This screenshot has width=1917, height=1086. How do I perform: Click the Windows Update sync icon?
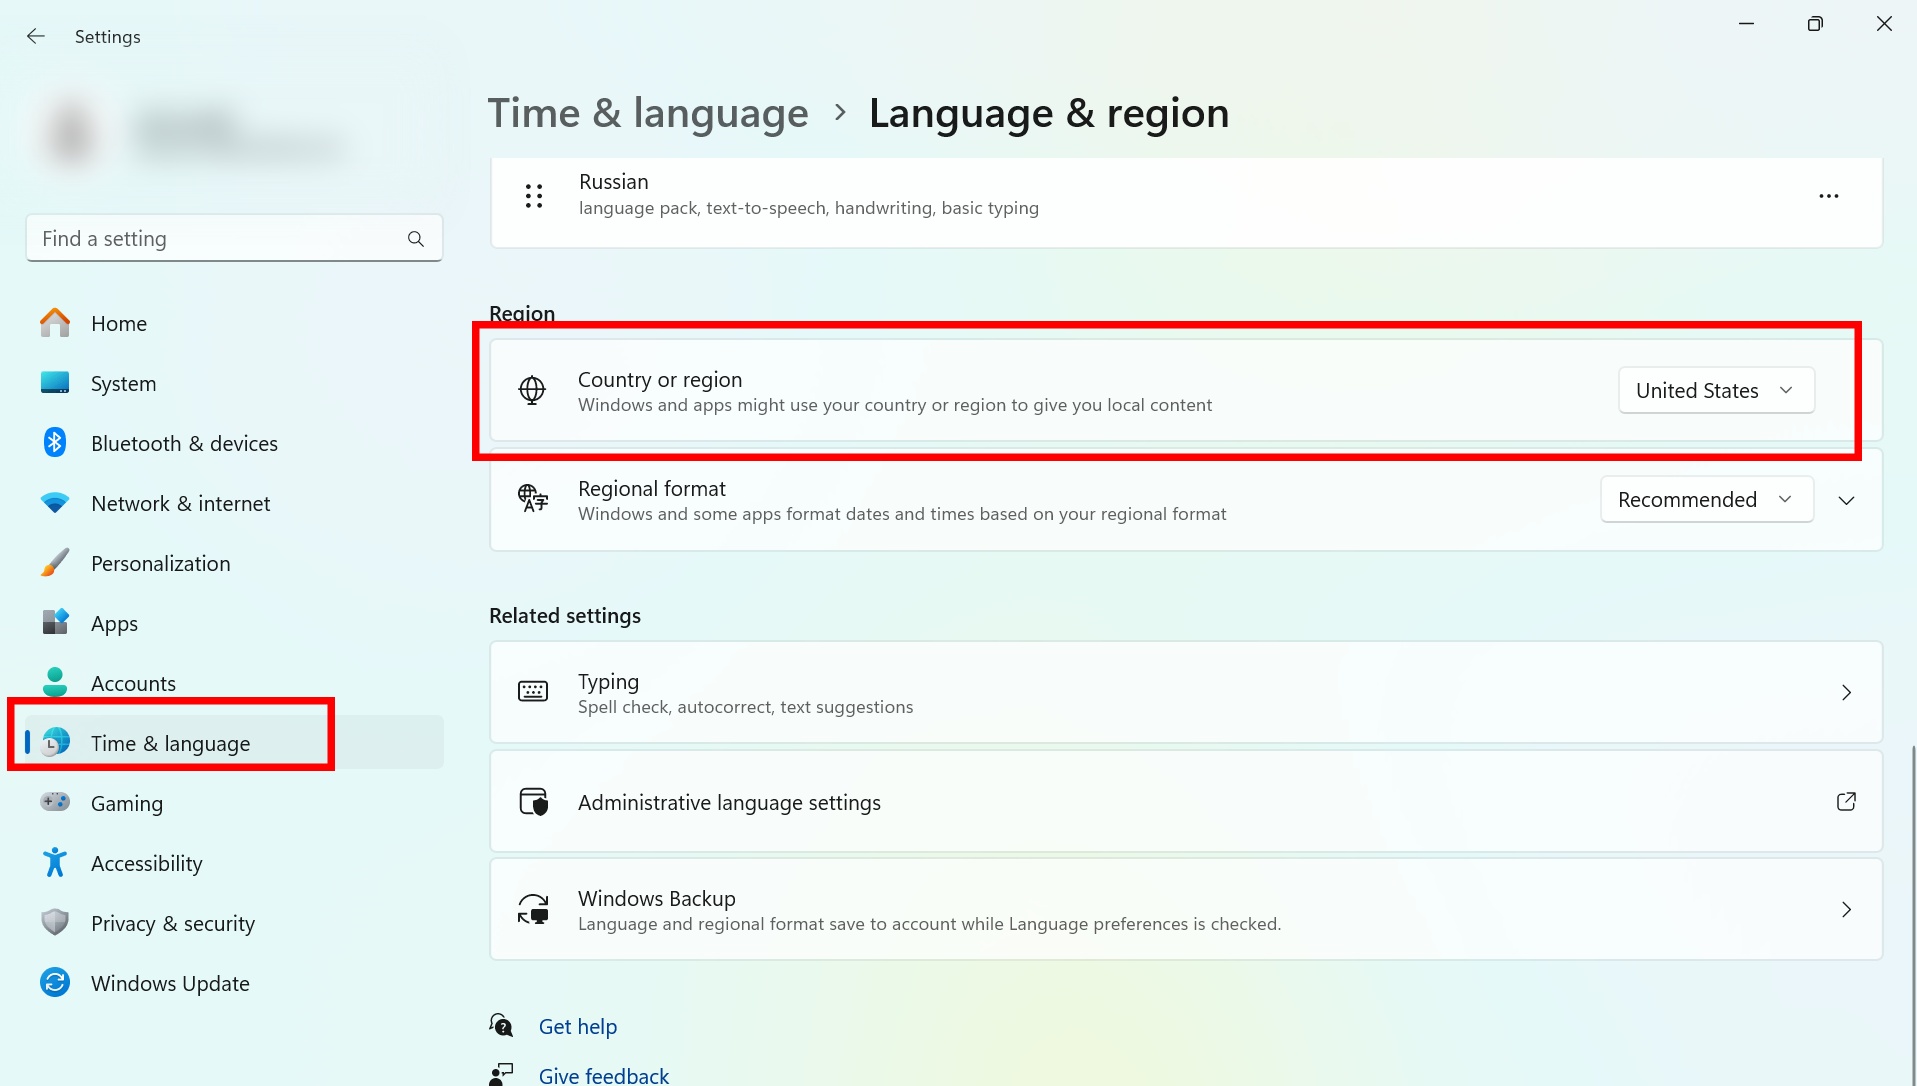click(x=55, y=982)
